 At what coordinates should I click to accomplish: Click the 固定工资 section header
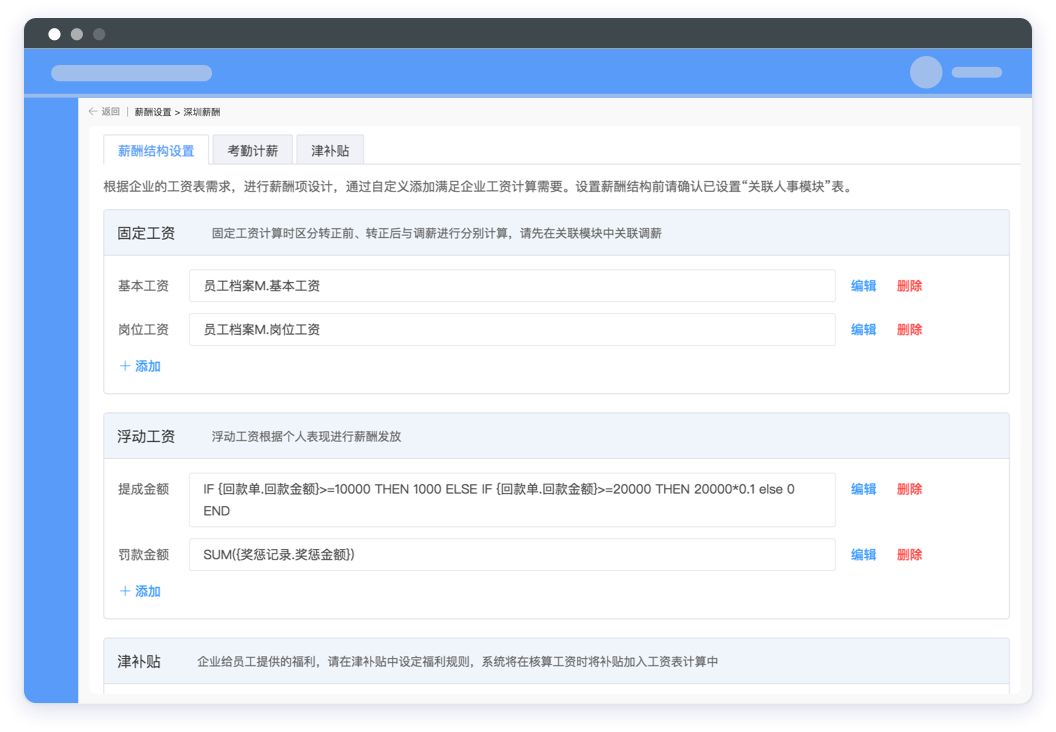(x=556, y=233)
